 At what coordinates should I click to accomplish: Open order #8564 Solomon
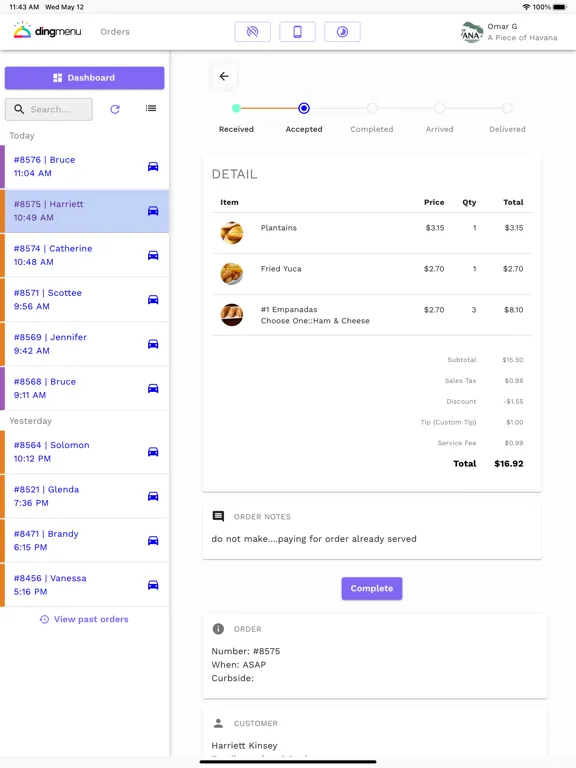click(84, 452)
